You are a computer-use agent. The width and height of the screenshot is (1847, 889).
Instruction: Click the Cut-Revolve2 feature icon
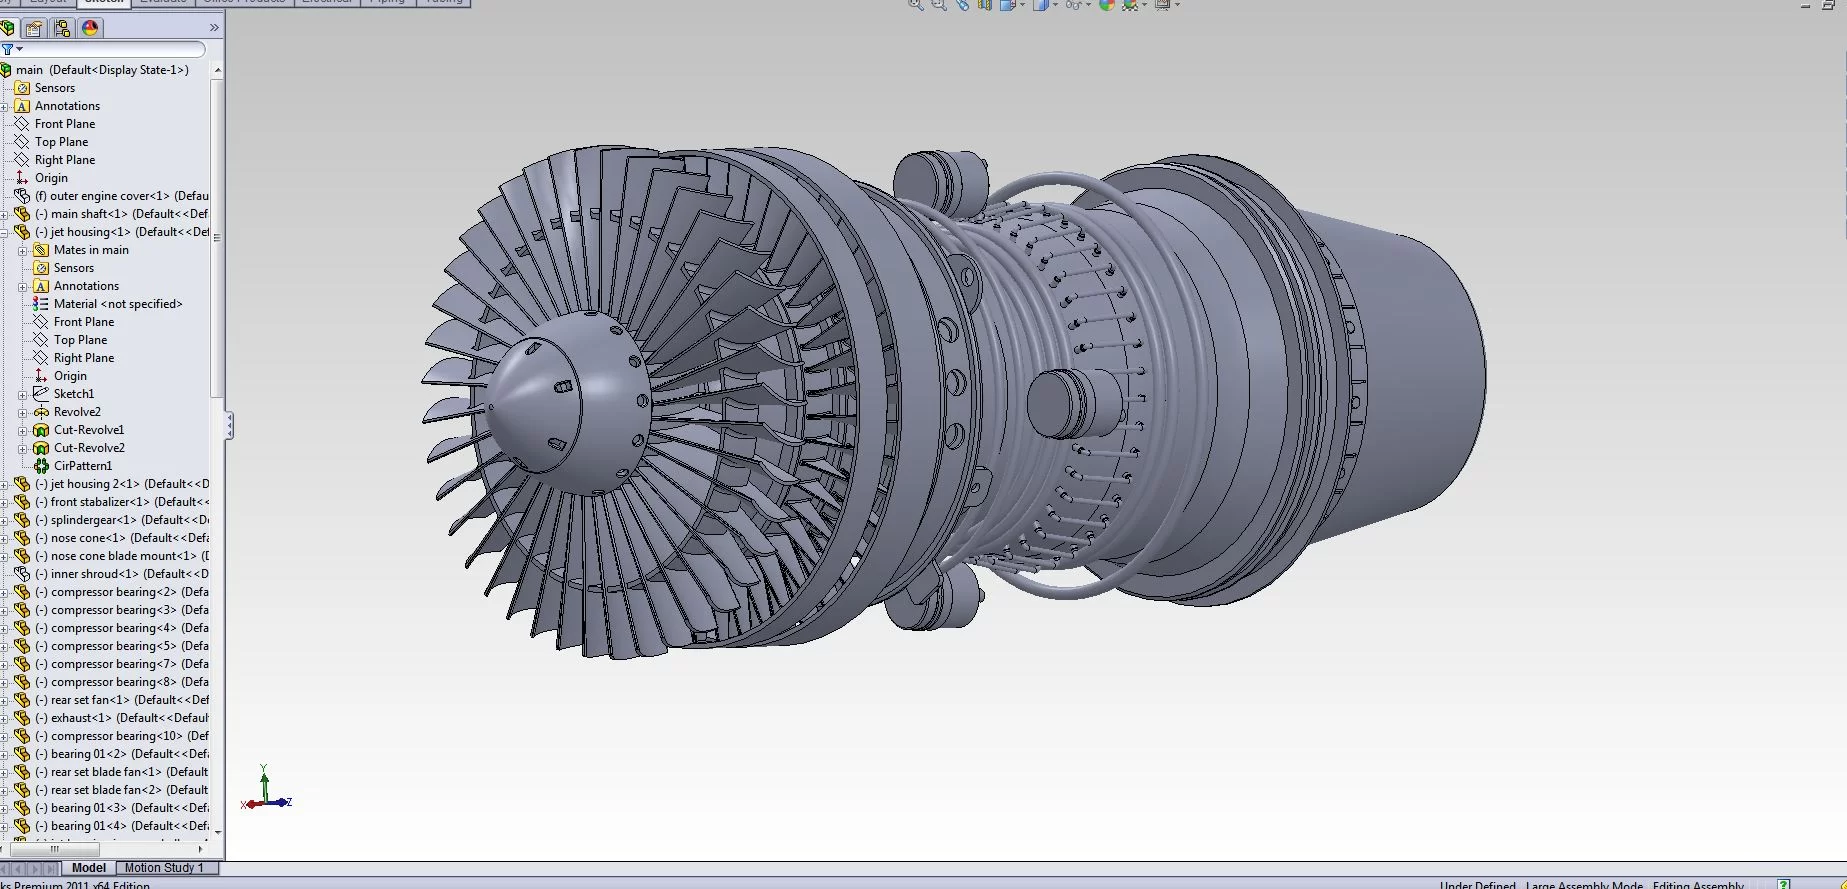pos(41,448)
